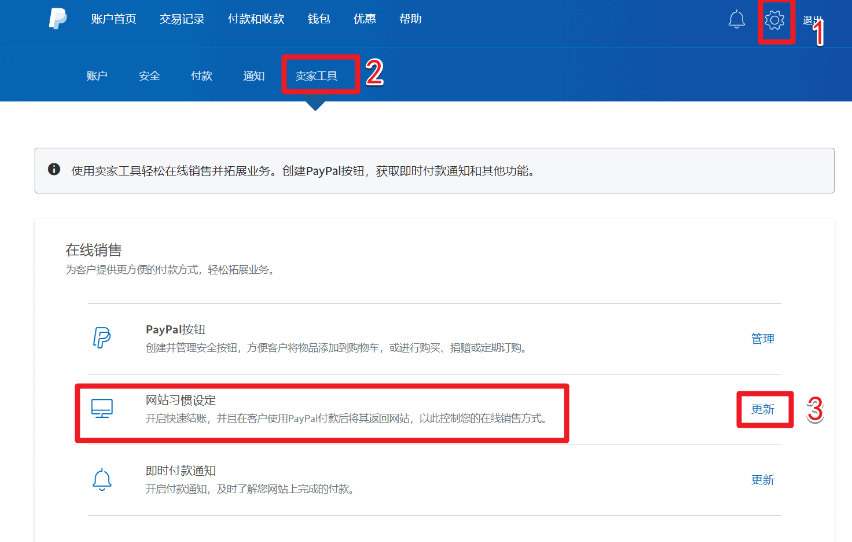Click 管理 link for PayPal按钮
The image size is (852, 542).
tap(762, 339)
